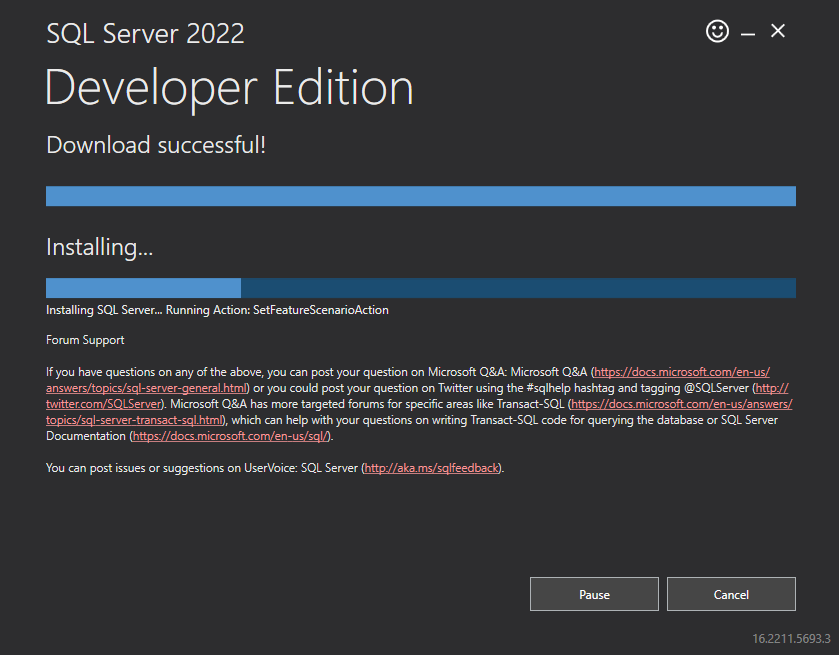The width and height of the screenshot is (839, 655).
Task: Click the UserVoice: SQL Server feedback sentence
Action: pyautogui.click(x=200, y=468)
